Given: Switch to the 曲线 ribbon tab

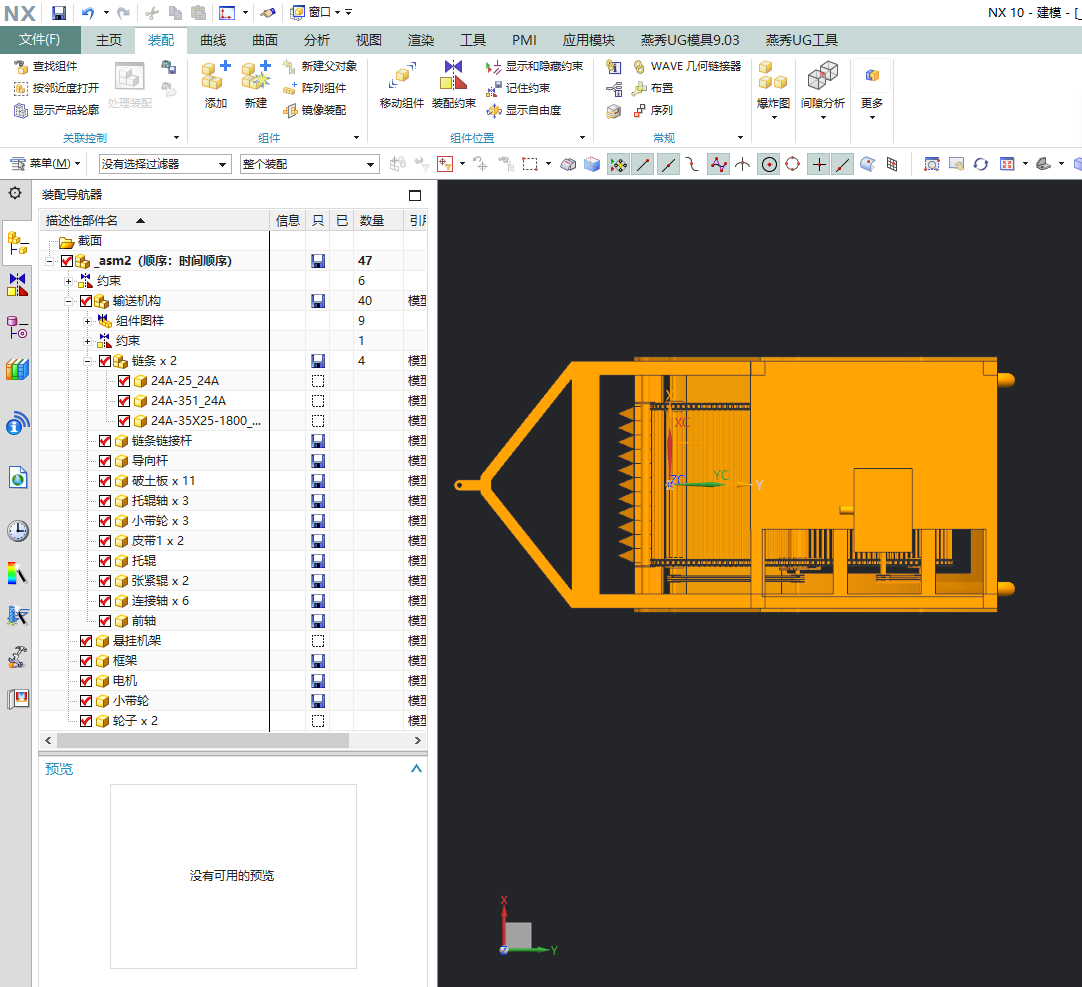Looking at the screenshot, I should pos(212,40).
